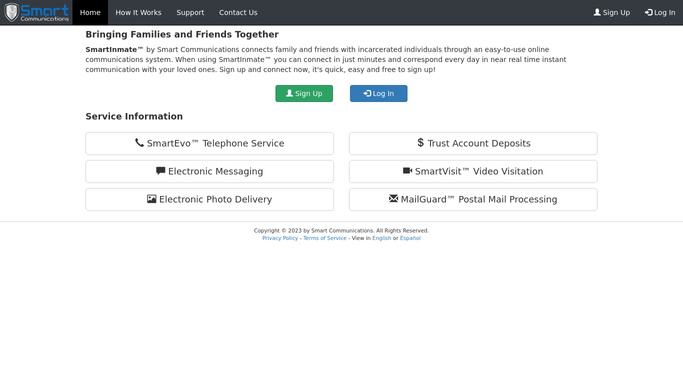The image size is (683, 384).
Task: Open Contact Us in navigation bar
Action: [x=238, y=12]
